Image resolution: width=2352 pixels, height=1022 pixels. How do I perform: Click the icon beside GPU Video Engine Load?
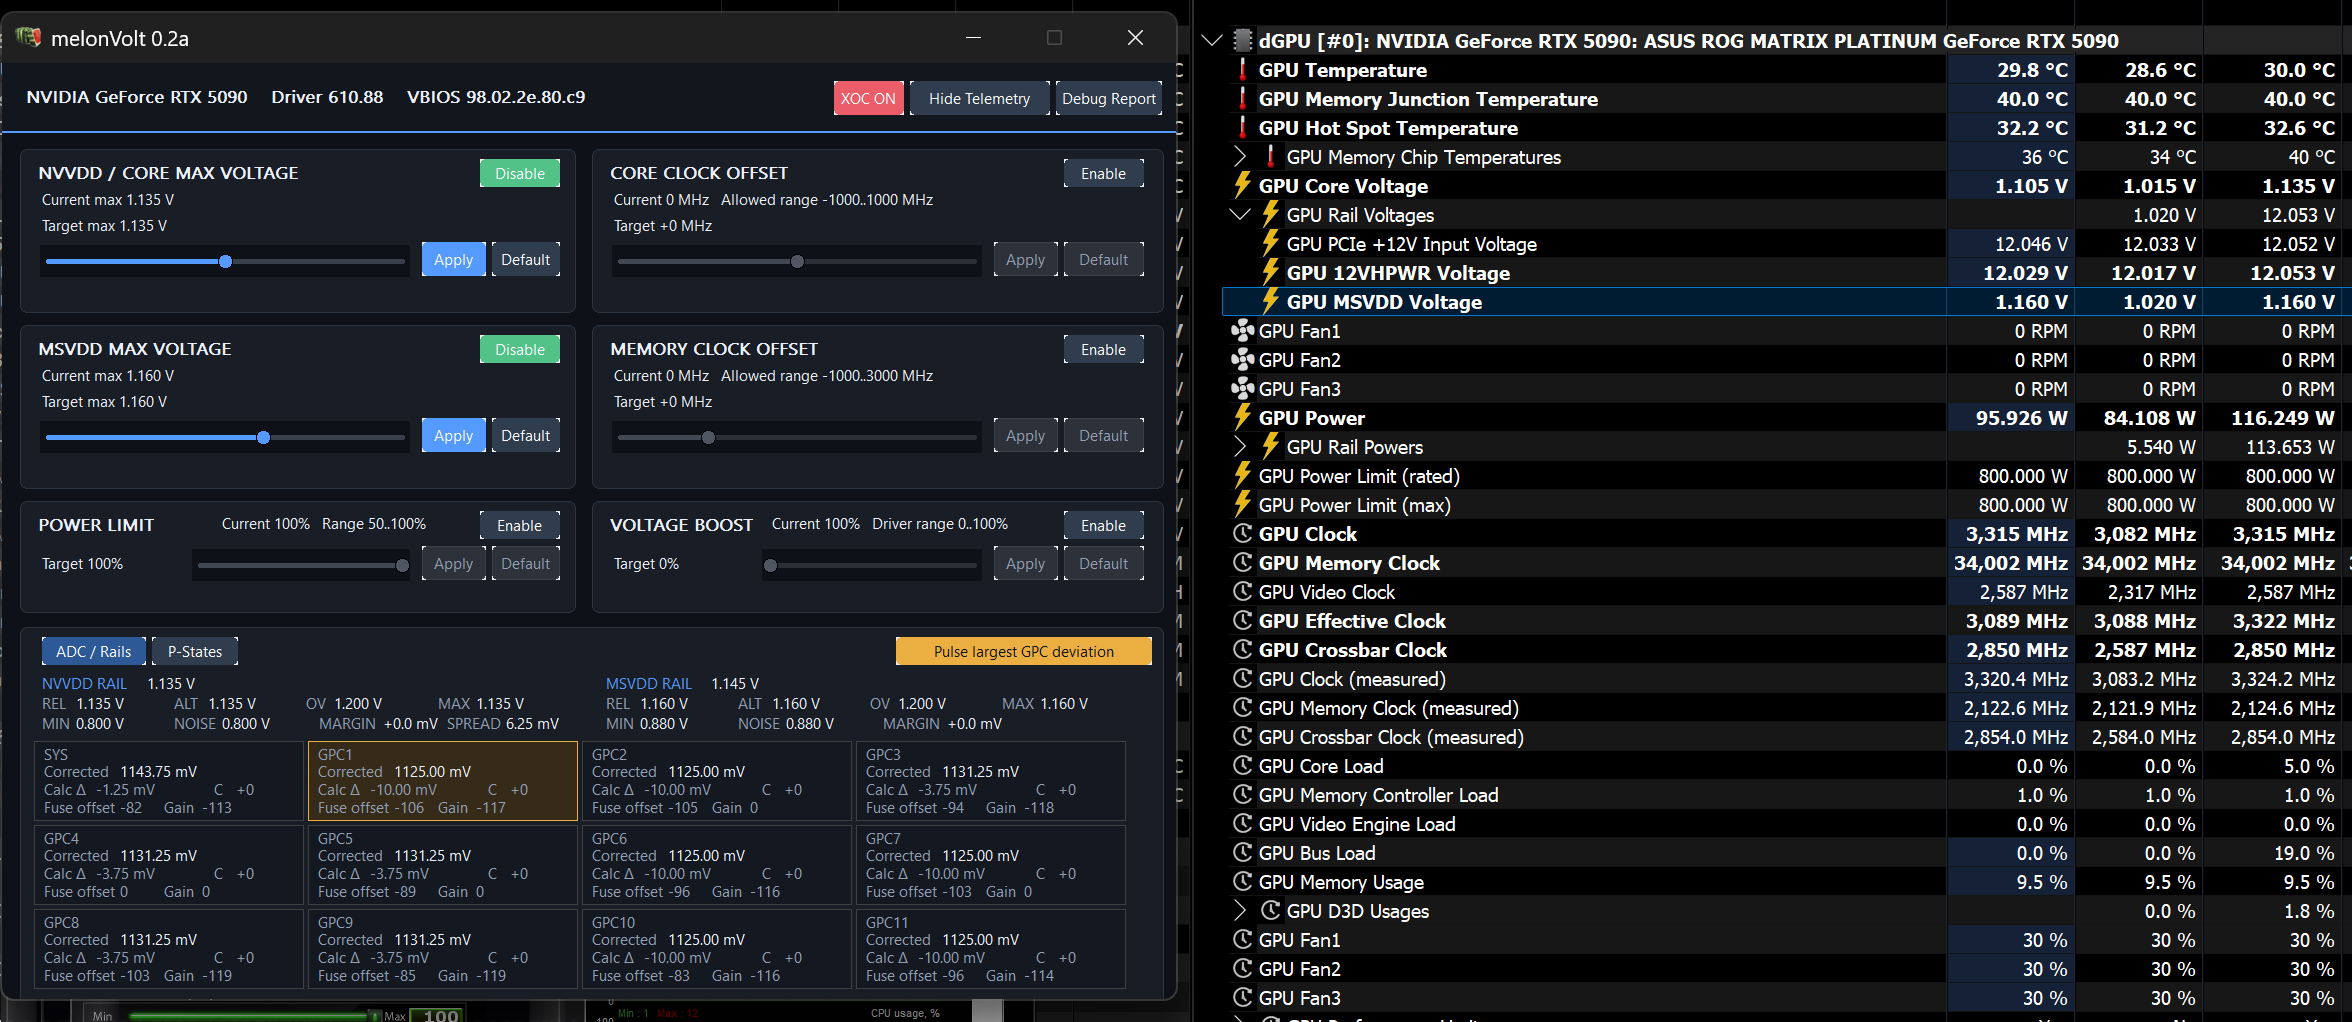tap(1242, 824)
